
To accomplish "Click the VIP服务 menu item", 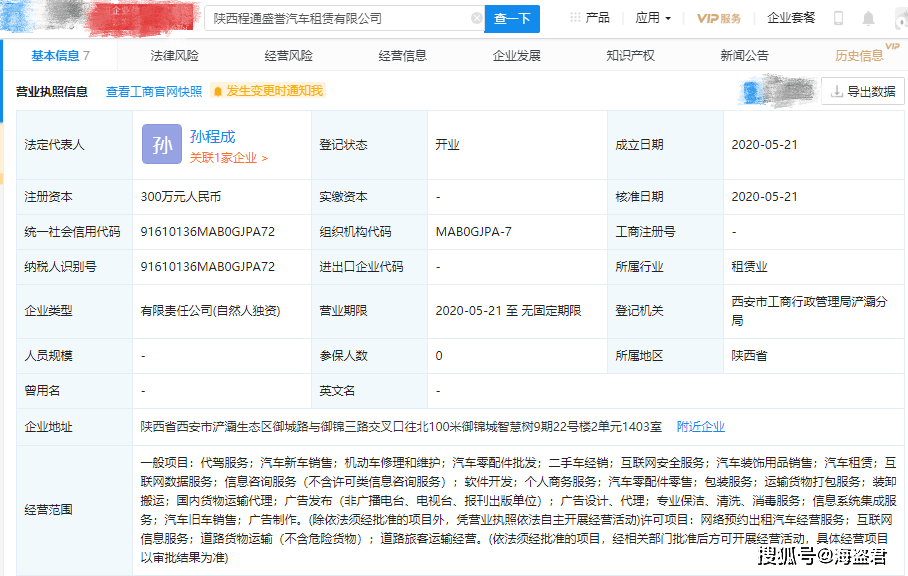I will coord(719,19).
